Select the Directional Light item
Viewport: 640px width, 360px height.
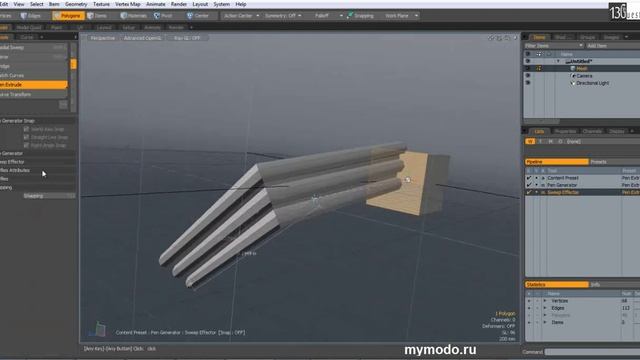(592, 83)
